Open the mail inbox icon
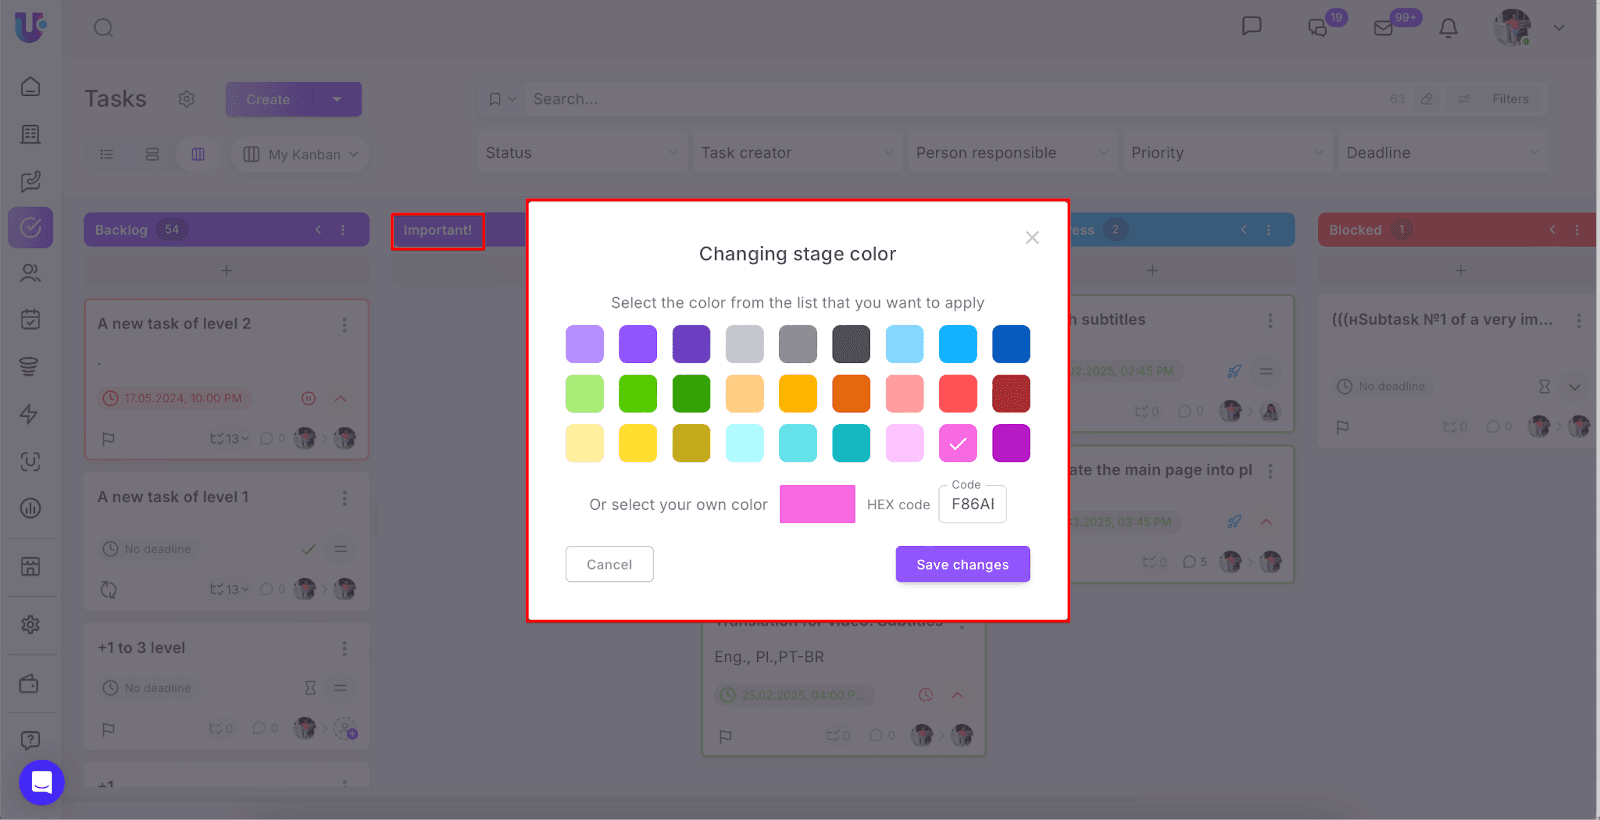1600x820 pixels. tap(1384, 28)
